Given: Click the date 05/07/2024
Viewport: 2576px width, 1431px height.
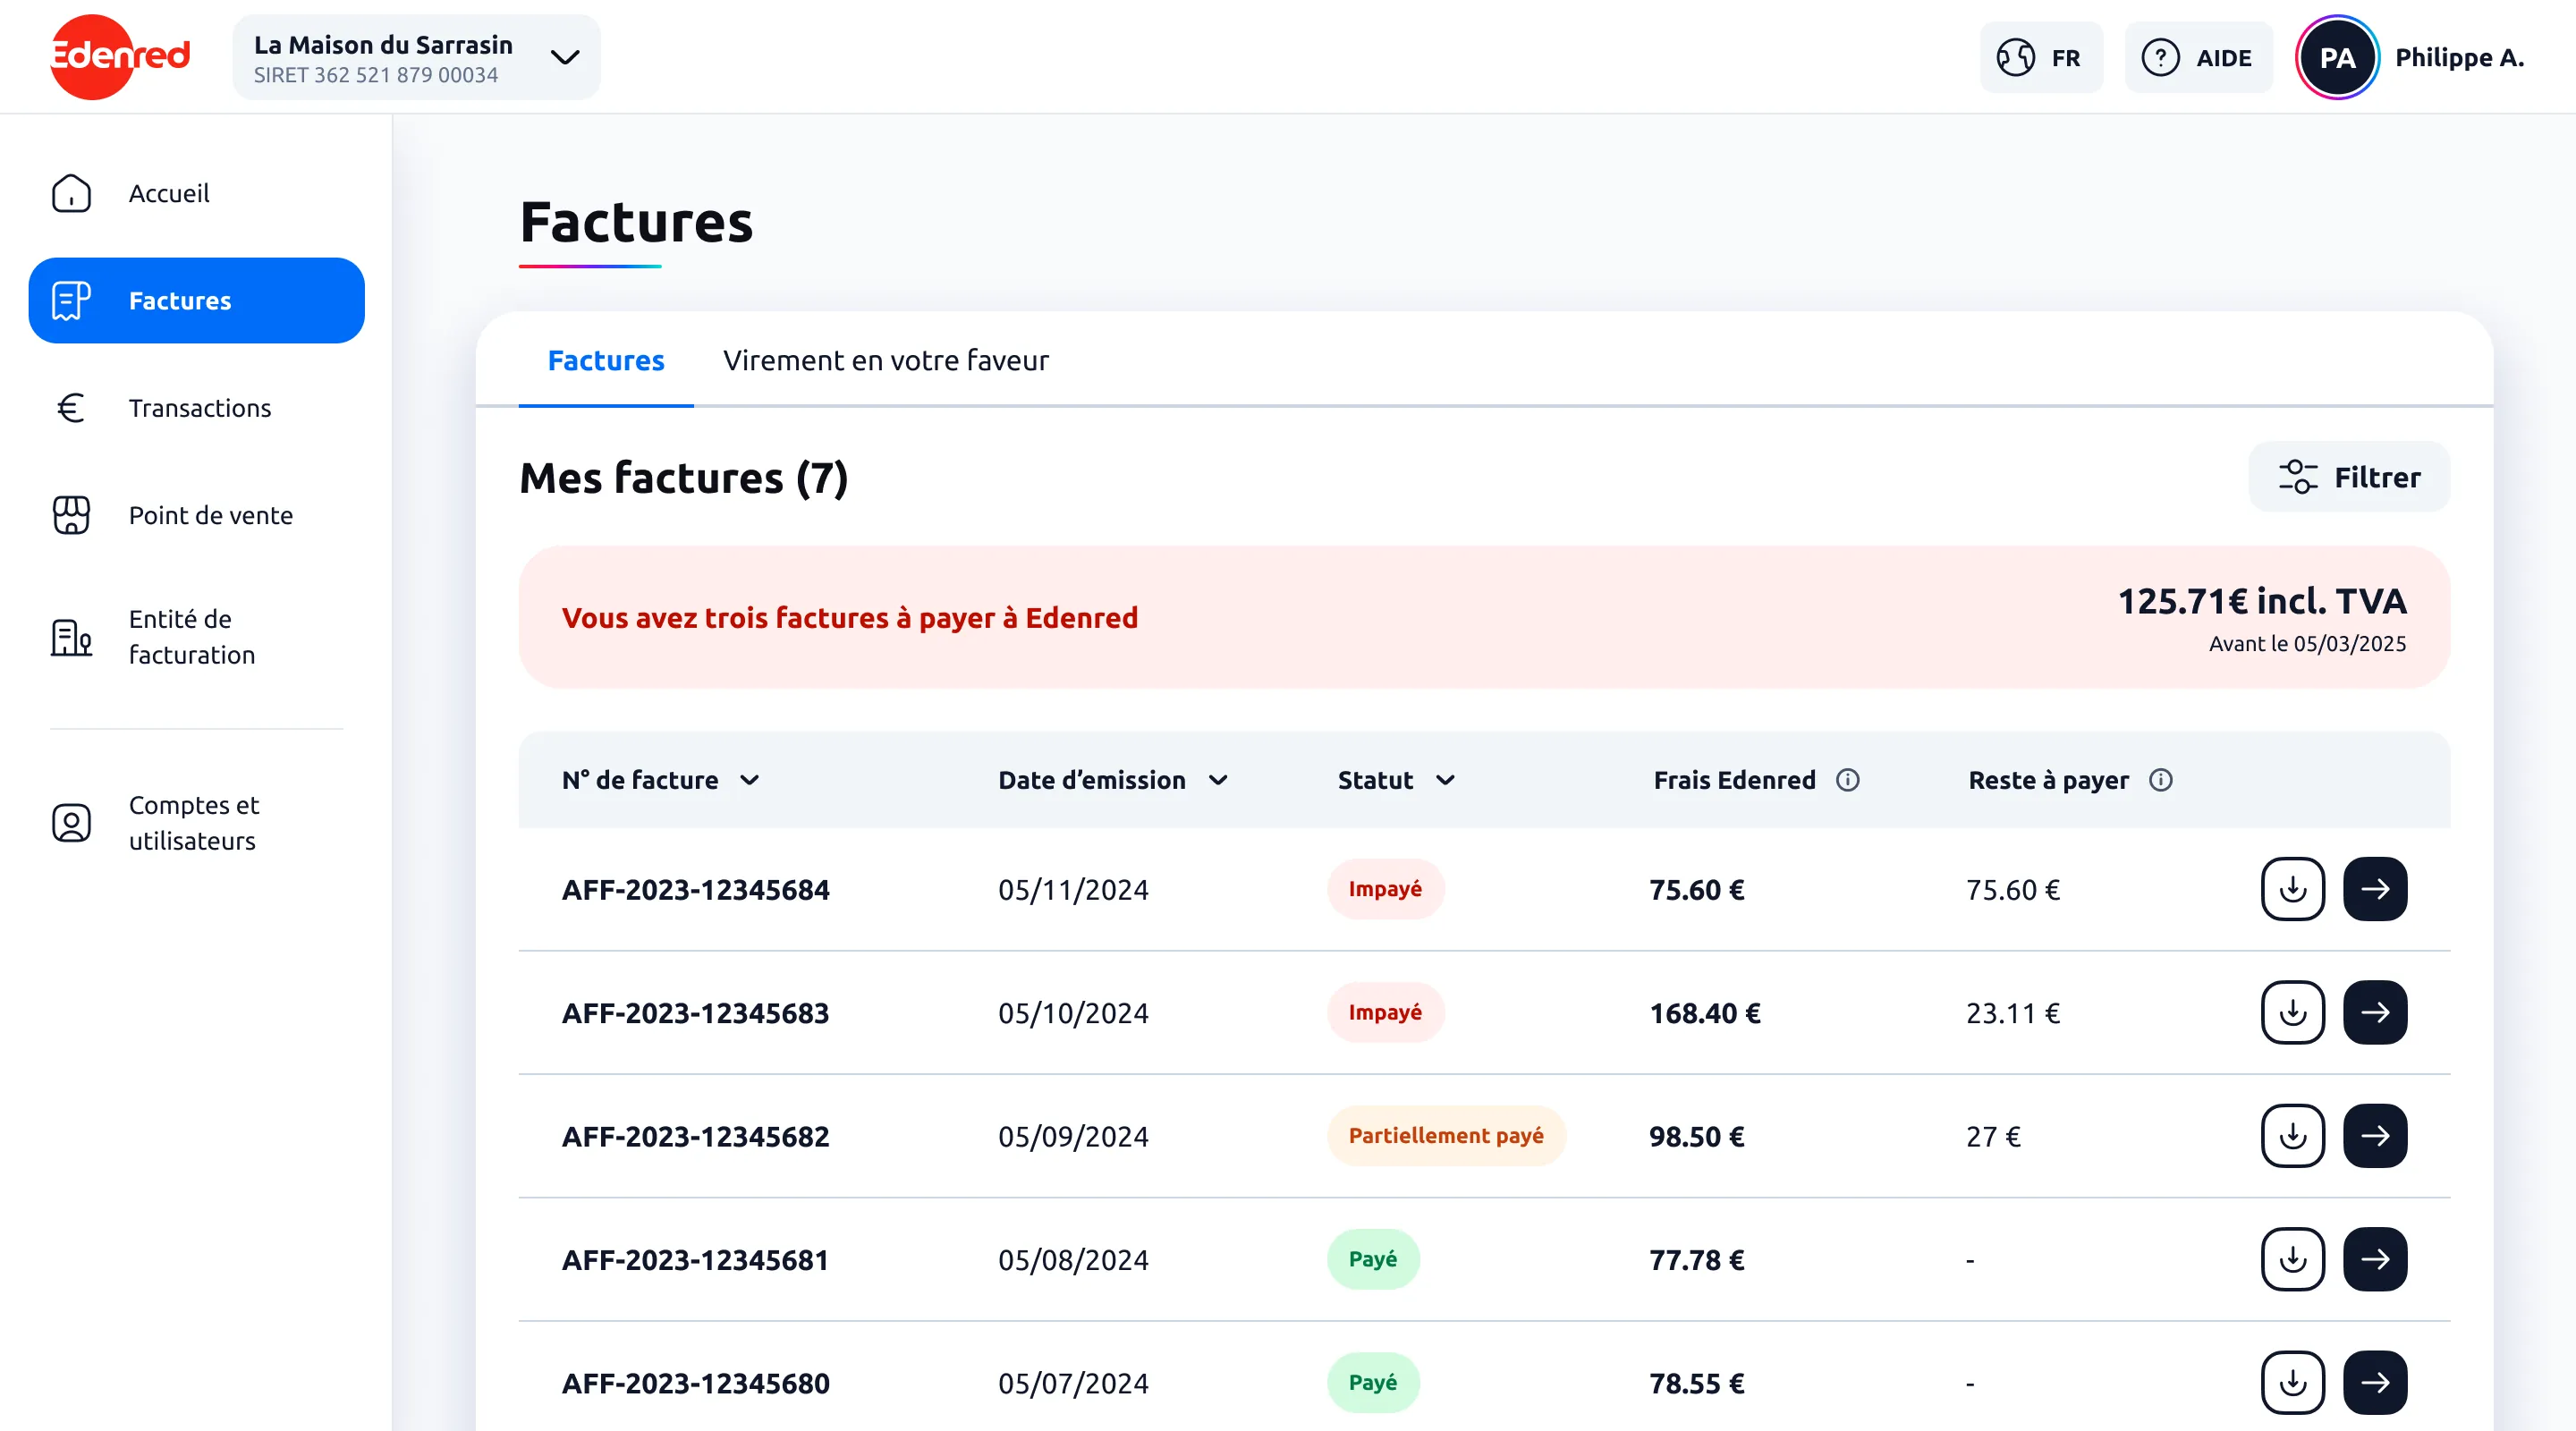Looking at the screenshot, I should coord(1073,1384).
